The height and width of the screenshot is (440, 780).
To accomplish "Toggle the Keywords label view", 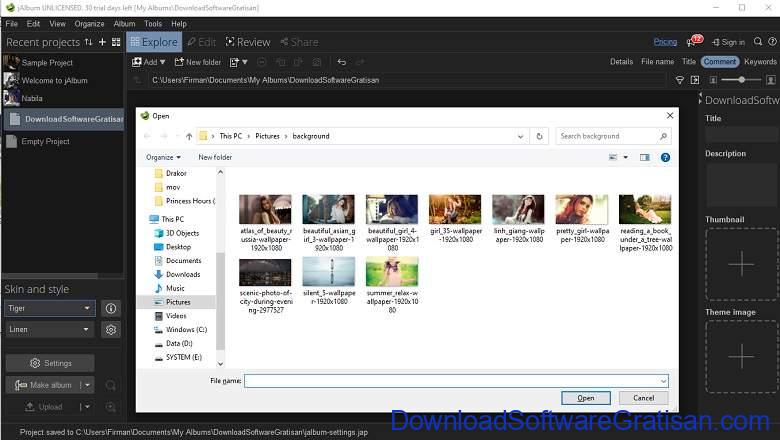I will pos(760,62).
